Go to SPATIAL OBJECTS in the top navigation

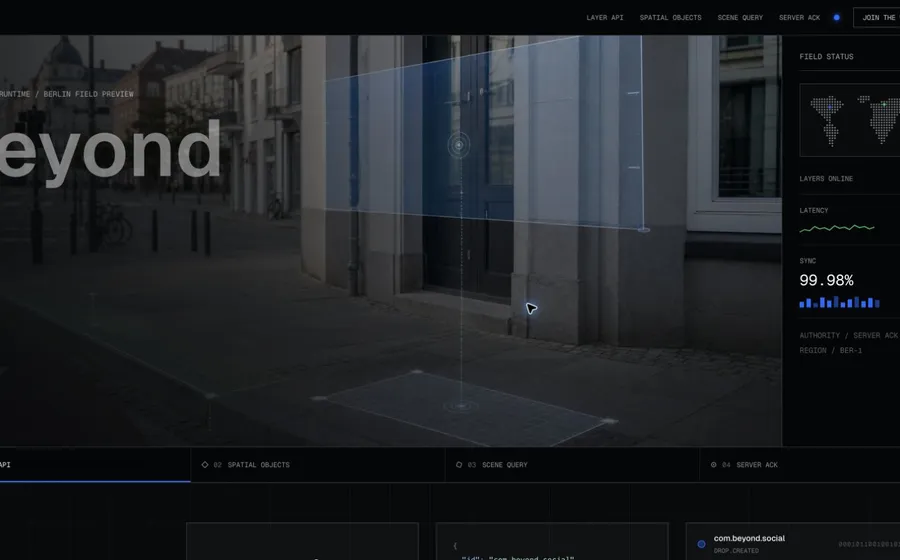click(x=670, y=18)
